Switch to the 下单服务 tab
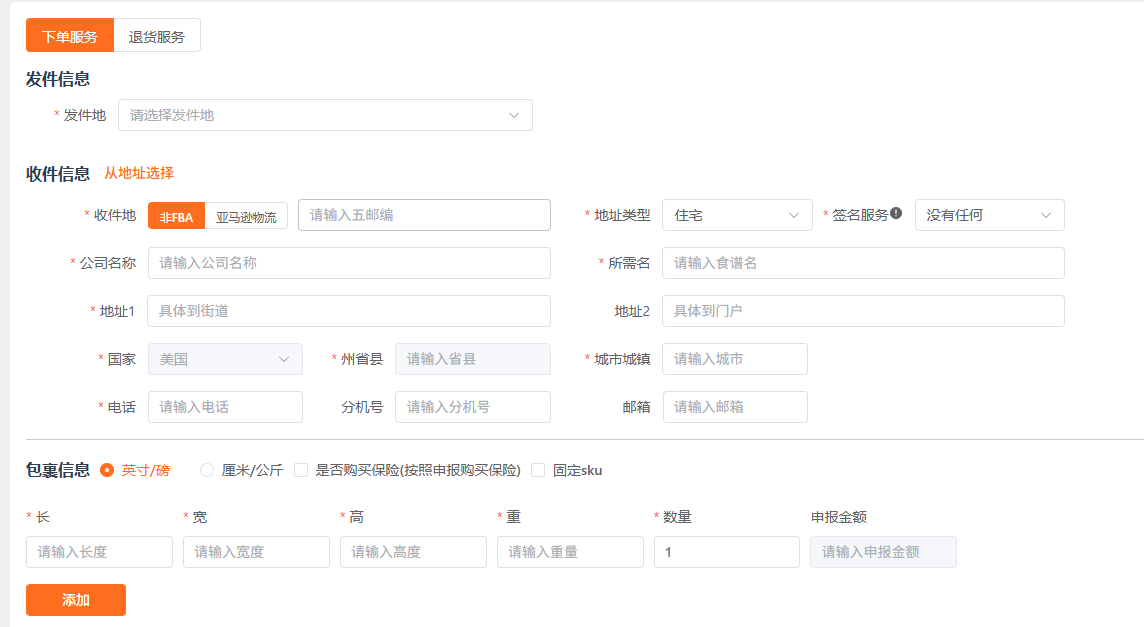This screenshot has height=627, width=1144. click(x=70, y=36)
